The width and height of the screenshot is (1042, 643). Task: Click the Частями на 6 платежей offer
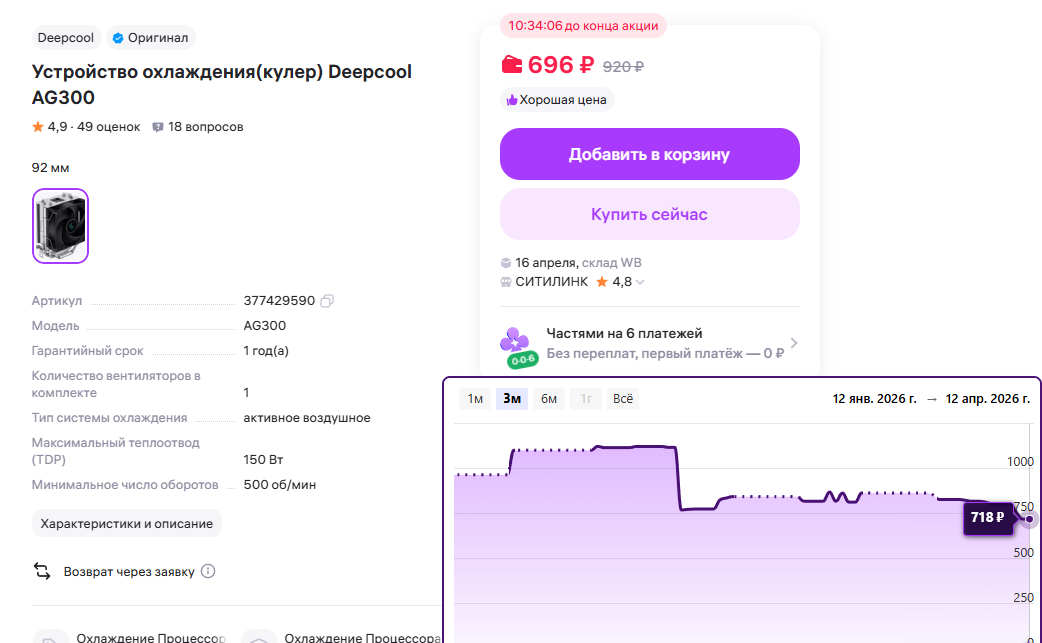649,343
